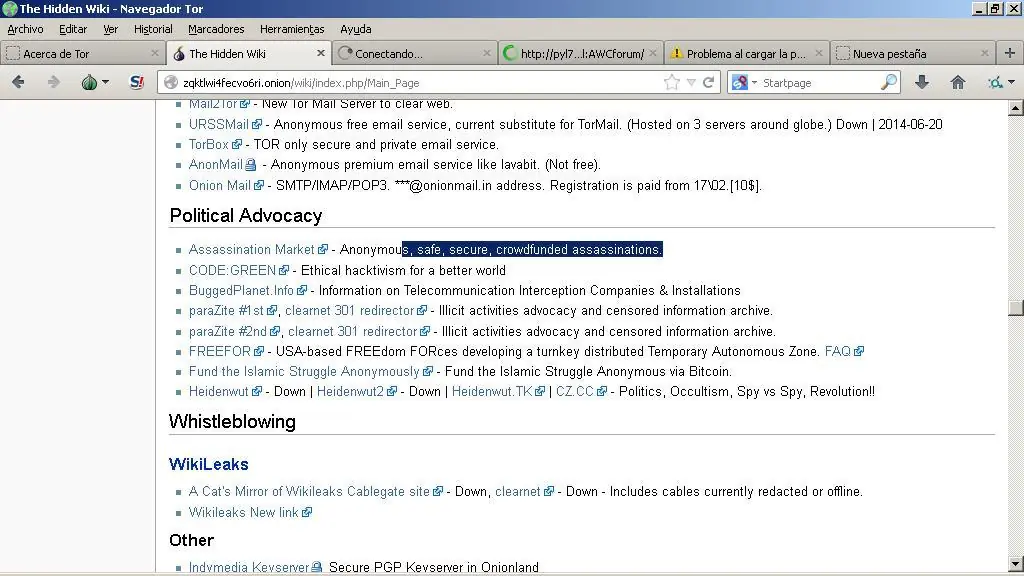
Task: Click the Whistleblowing heading text
Action: pyautogui.click(x=232, y=422)
